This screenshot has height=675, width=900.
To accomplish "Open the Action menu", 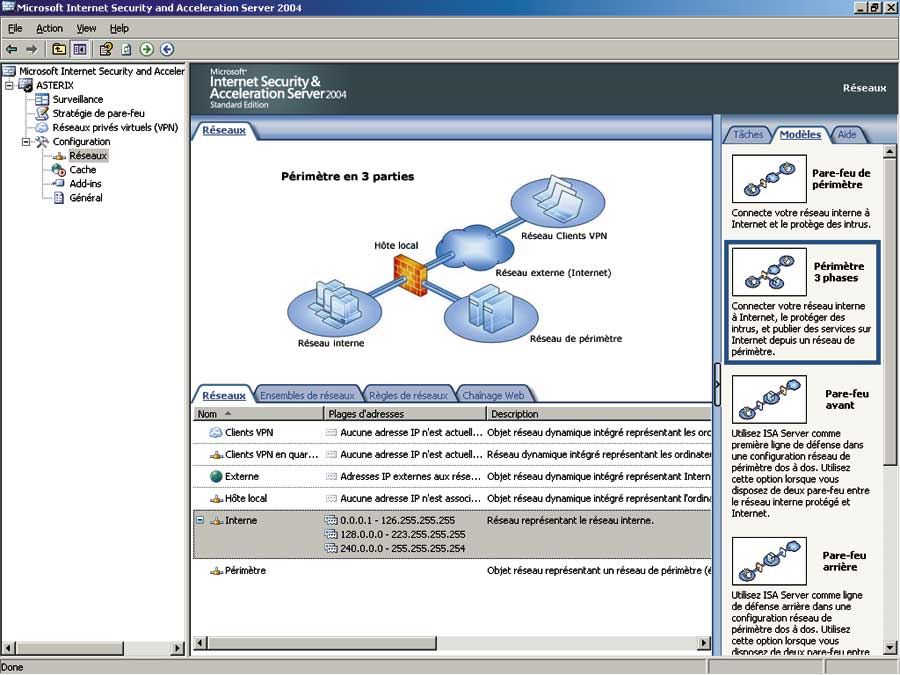I will click(x=49, y=28).
